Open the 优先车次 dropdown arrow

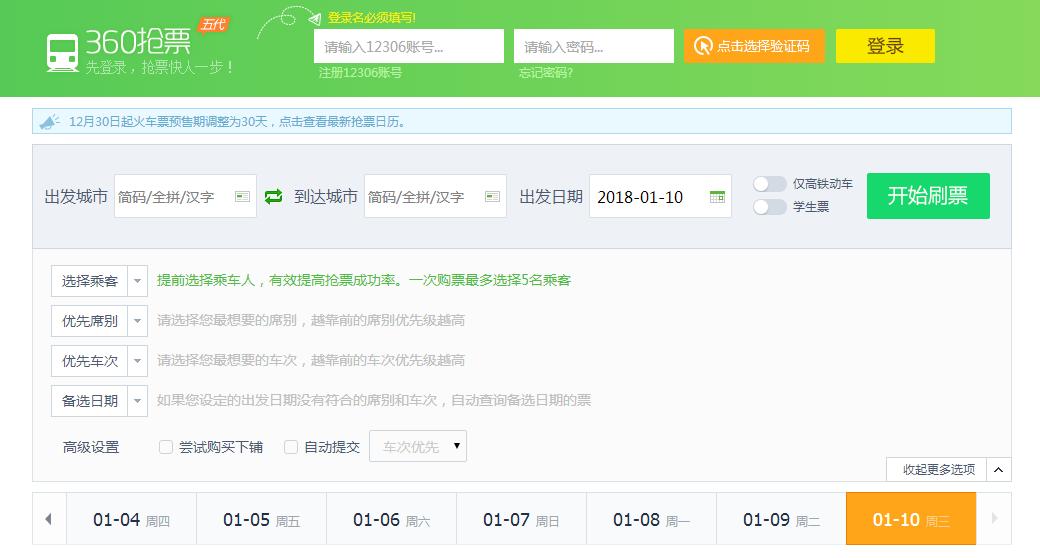tap(137, 361)
